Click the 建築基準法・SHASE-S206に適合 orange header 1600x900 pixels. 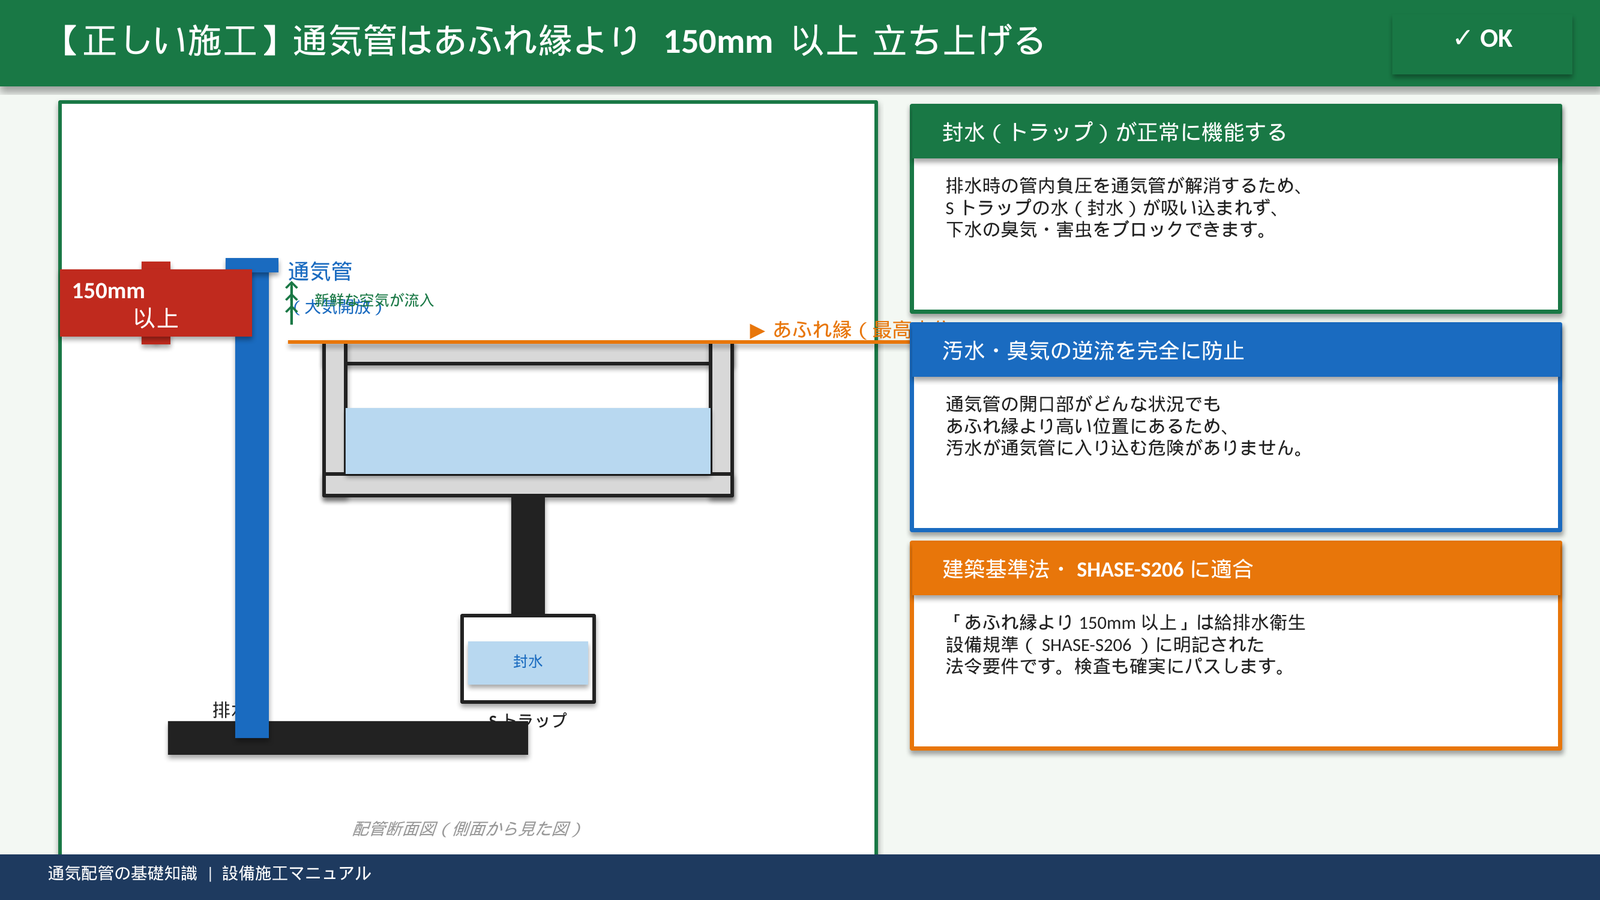tap(1235, 569)
